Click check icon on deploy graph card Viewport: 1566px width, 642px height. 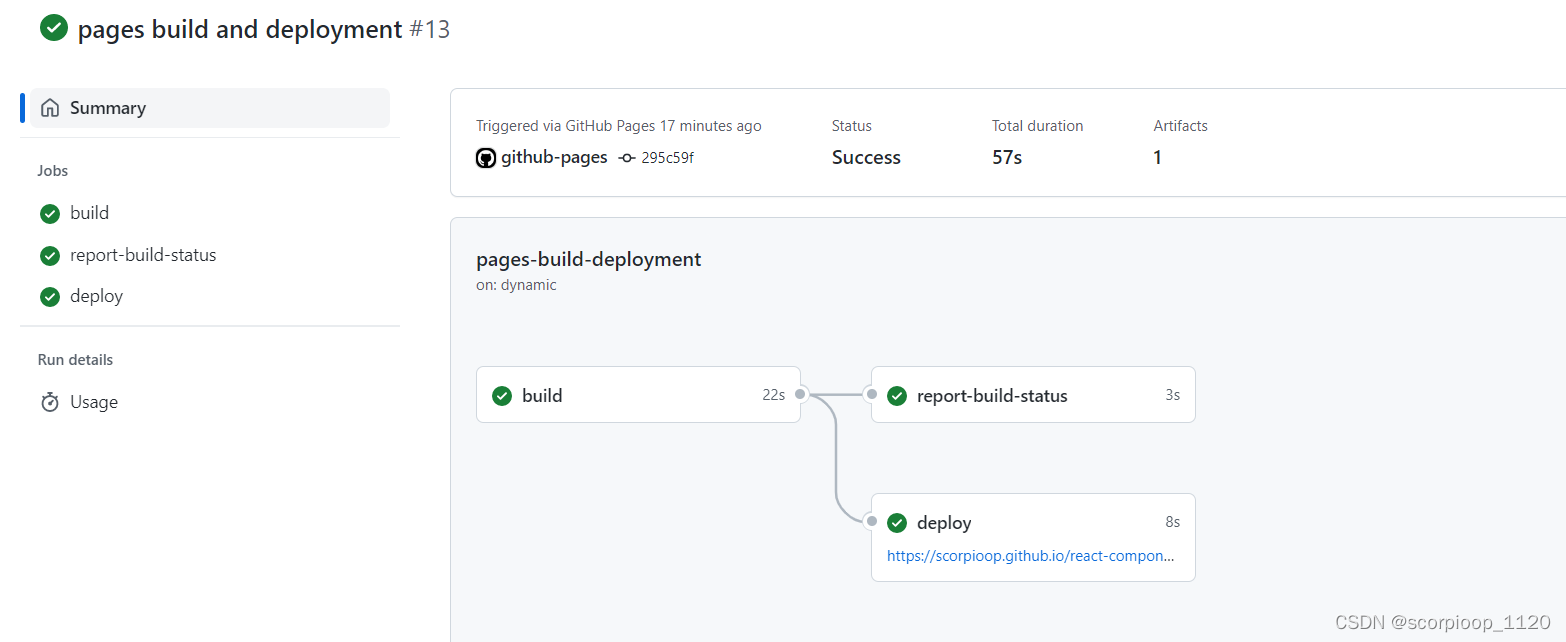tap(897, 523)
